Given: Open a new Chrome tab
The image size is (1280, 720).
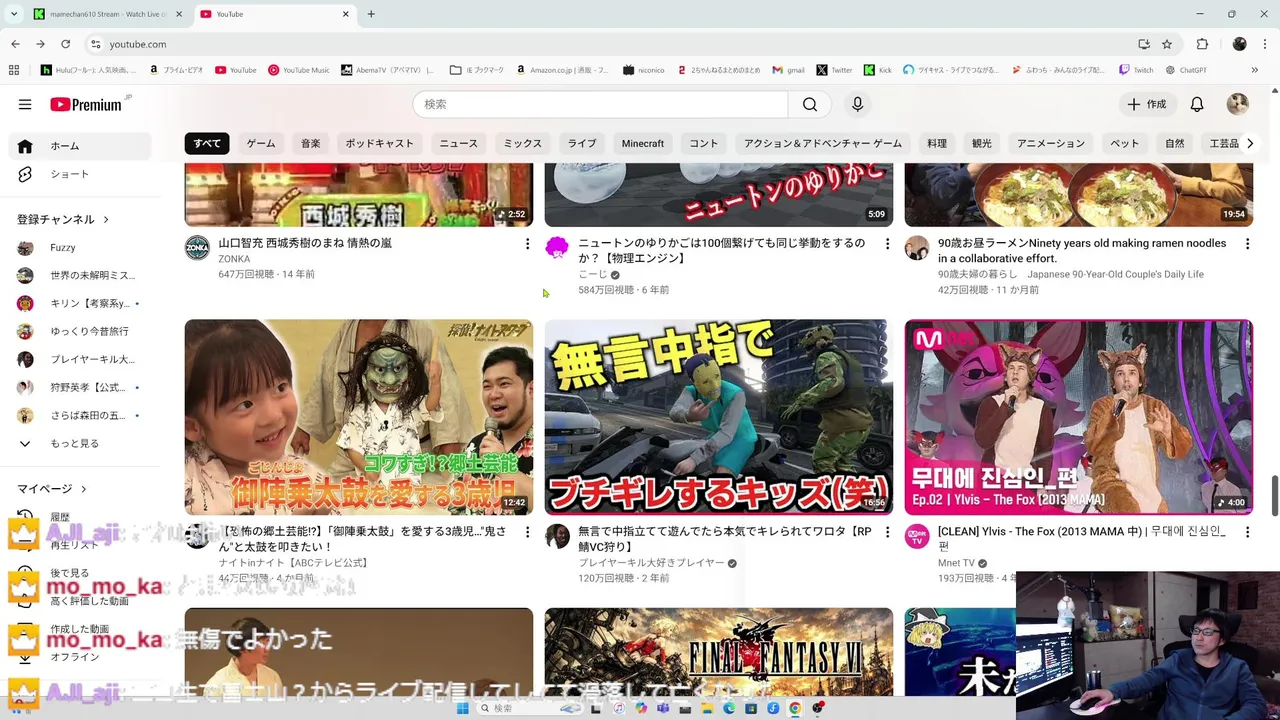Looking at the screenshot, I should [x=371, y=14].
